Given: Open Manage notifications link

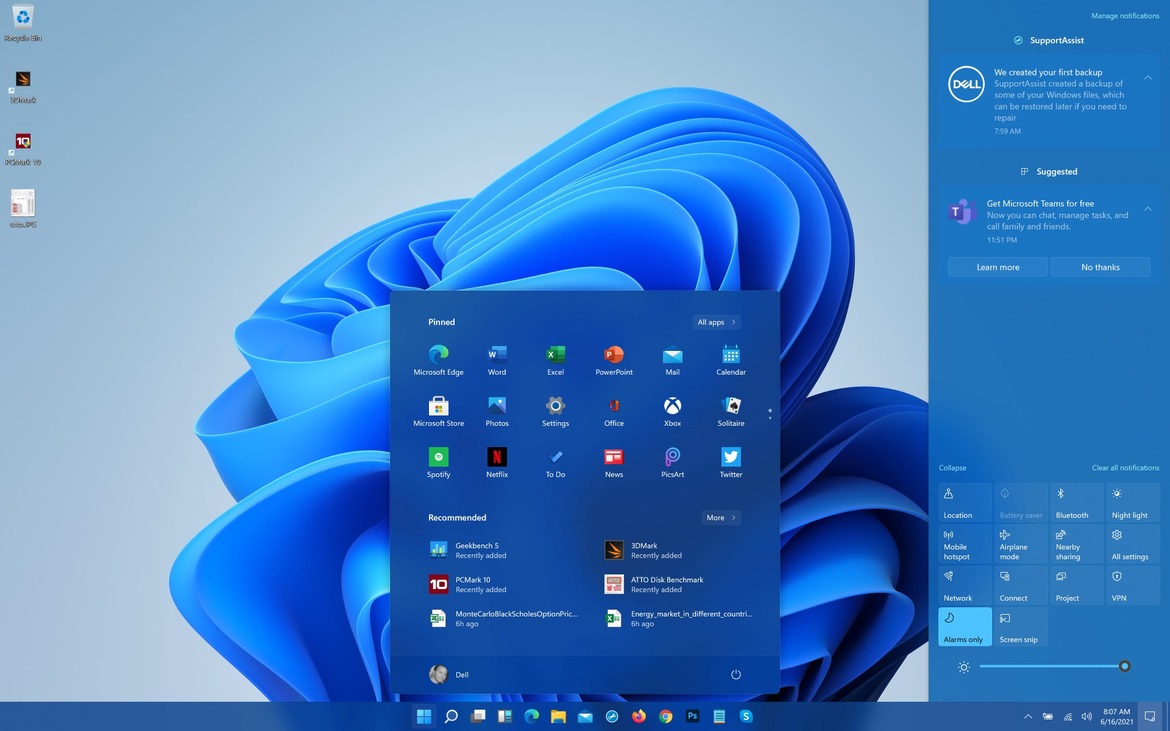Looking at the screenshot, I should 1124,14.
